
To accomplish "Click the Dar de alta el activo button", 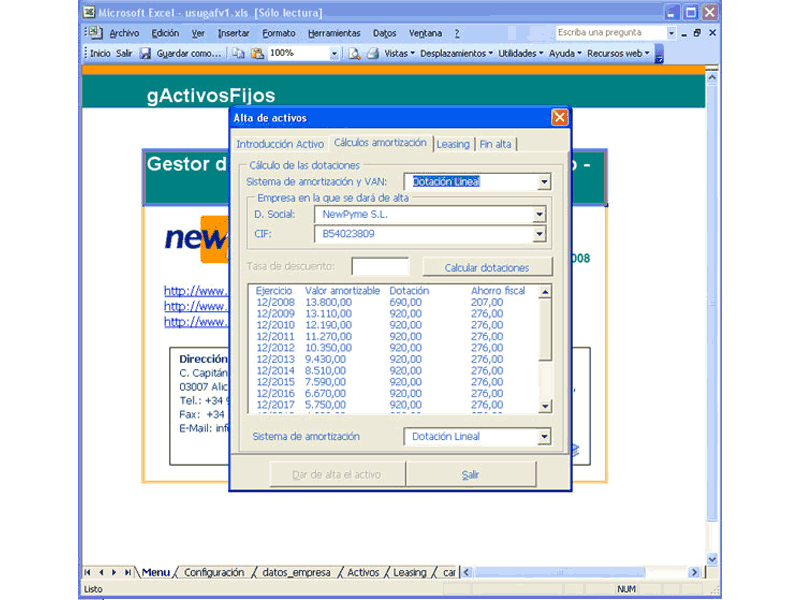I will point(337,474).
